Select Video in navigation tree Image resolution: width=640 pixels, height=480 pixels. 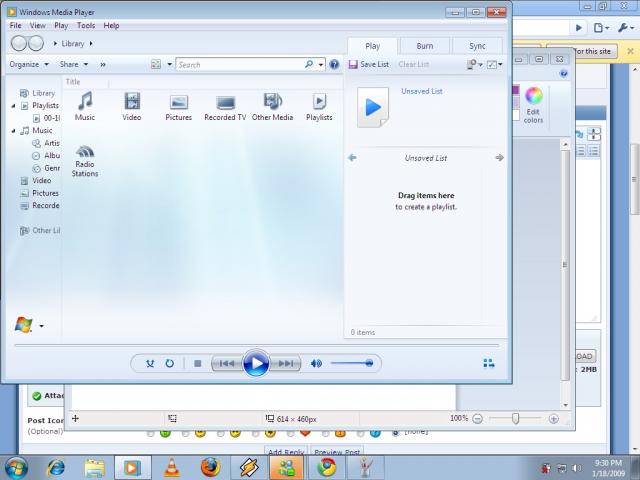coord(36,180)
